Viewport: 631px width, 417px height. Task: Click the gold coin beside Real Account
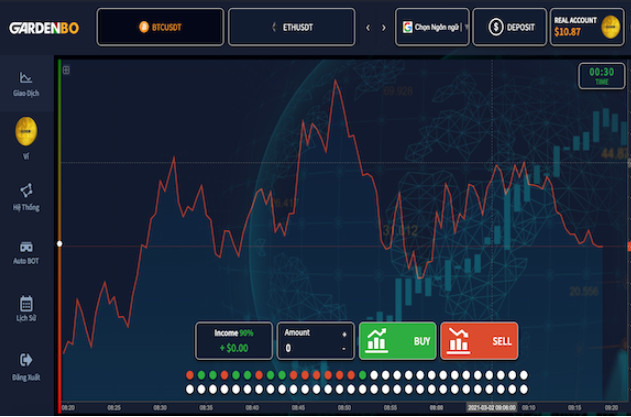point(609,28)
